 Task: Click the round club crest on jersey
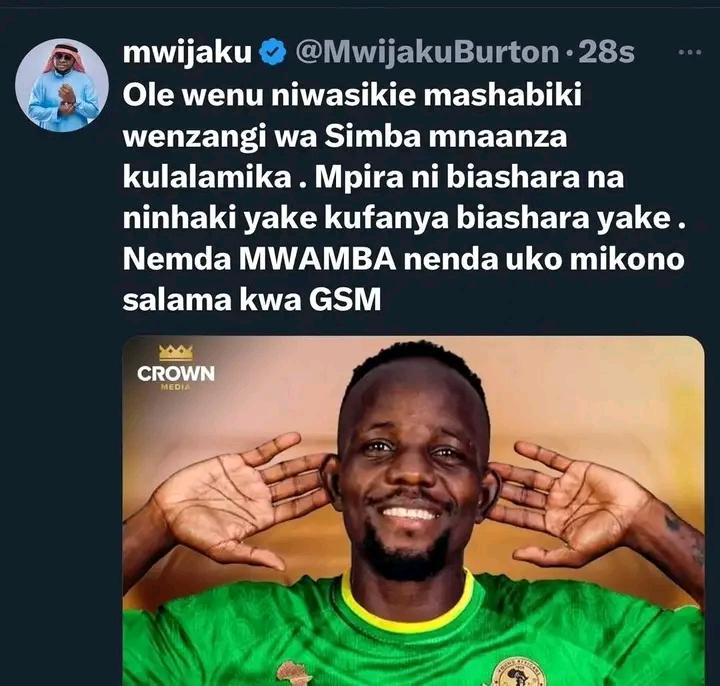(520, 672)
